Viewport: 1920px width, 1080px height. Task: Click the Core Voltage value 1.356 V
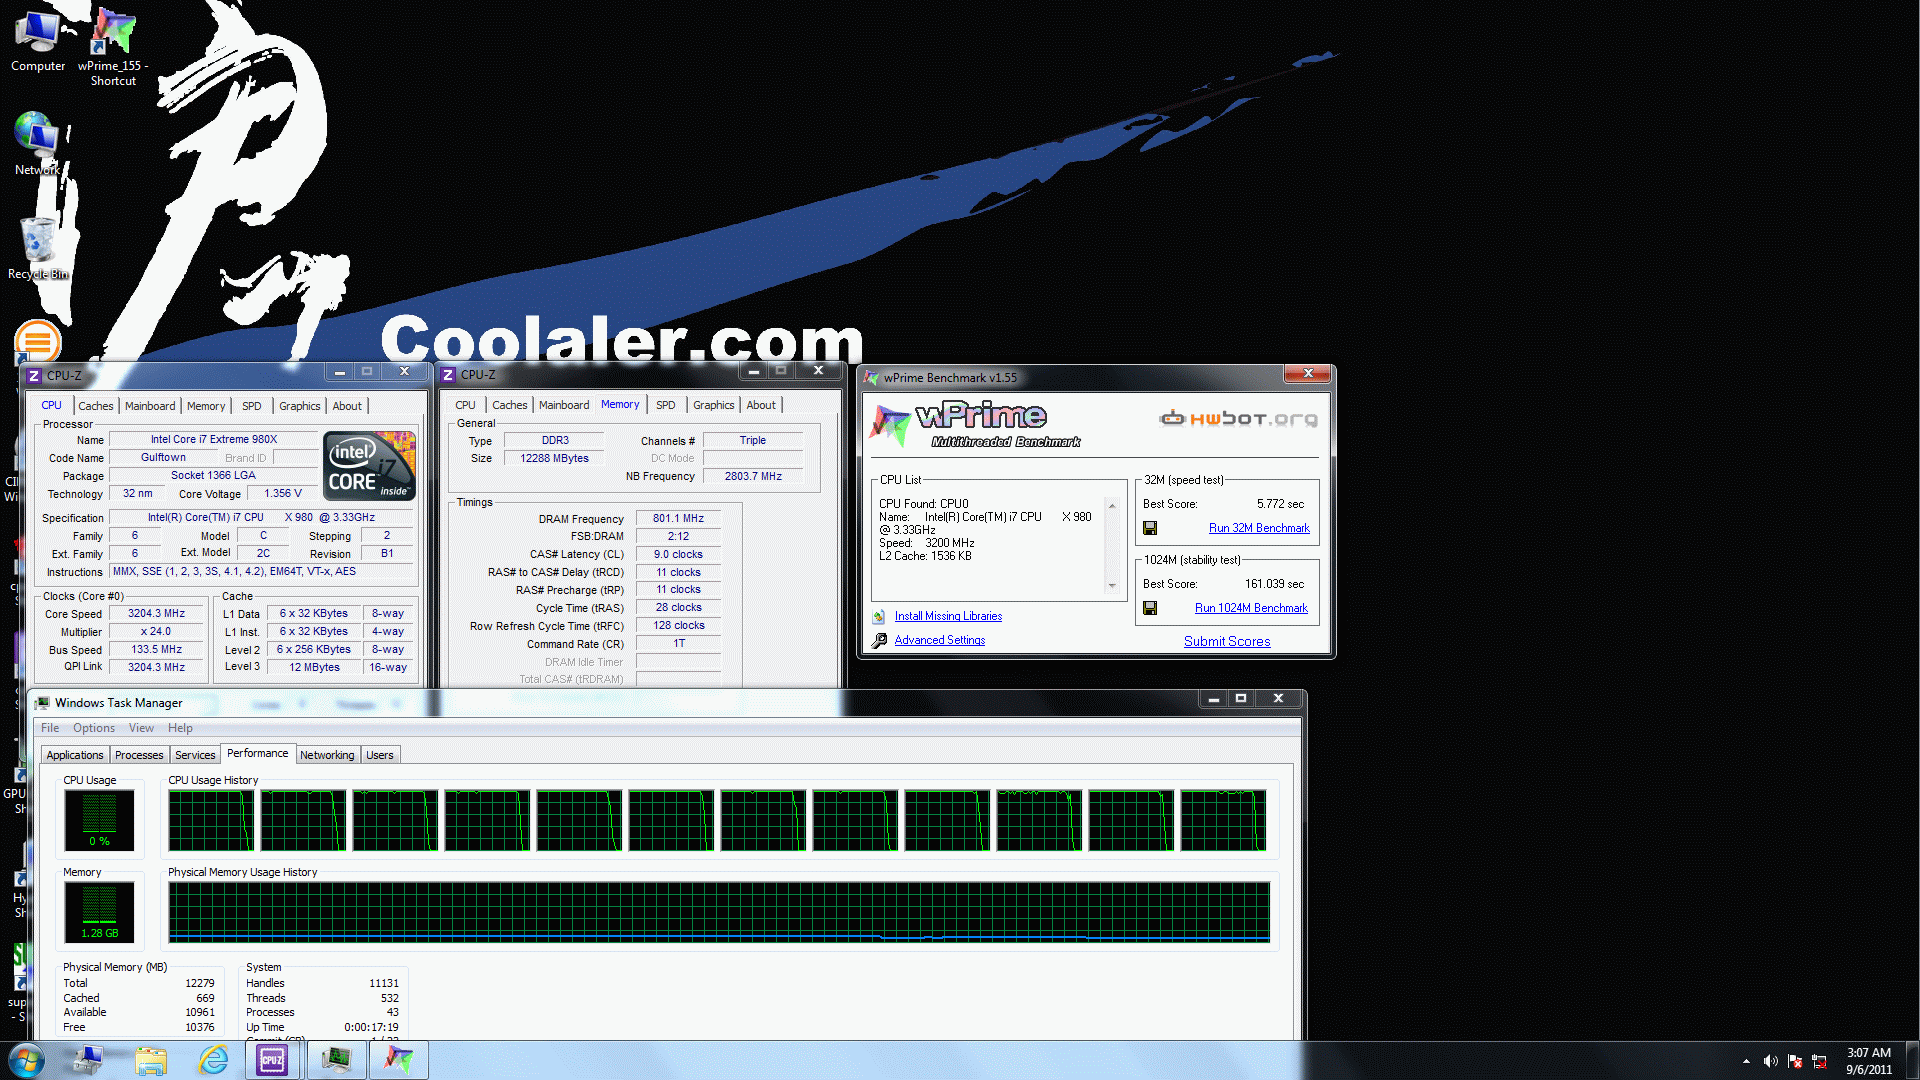click(x=282, y=494)
